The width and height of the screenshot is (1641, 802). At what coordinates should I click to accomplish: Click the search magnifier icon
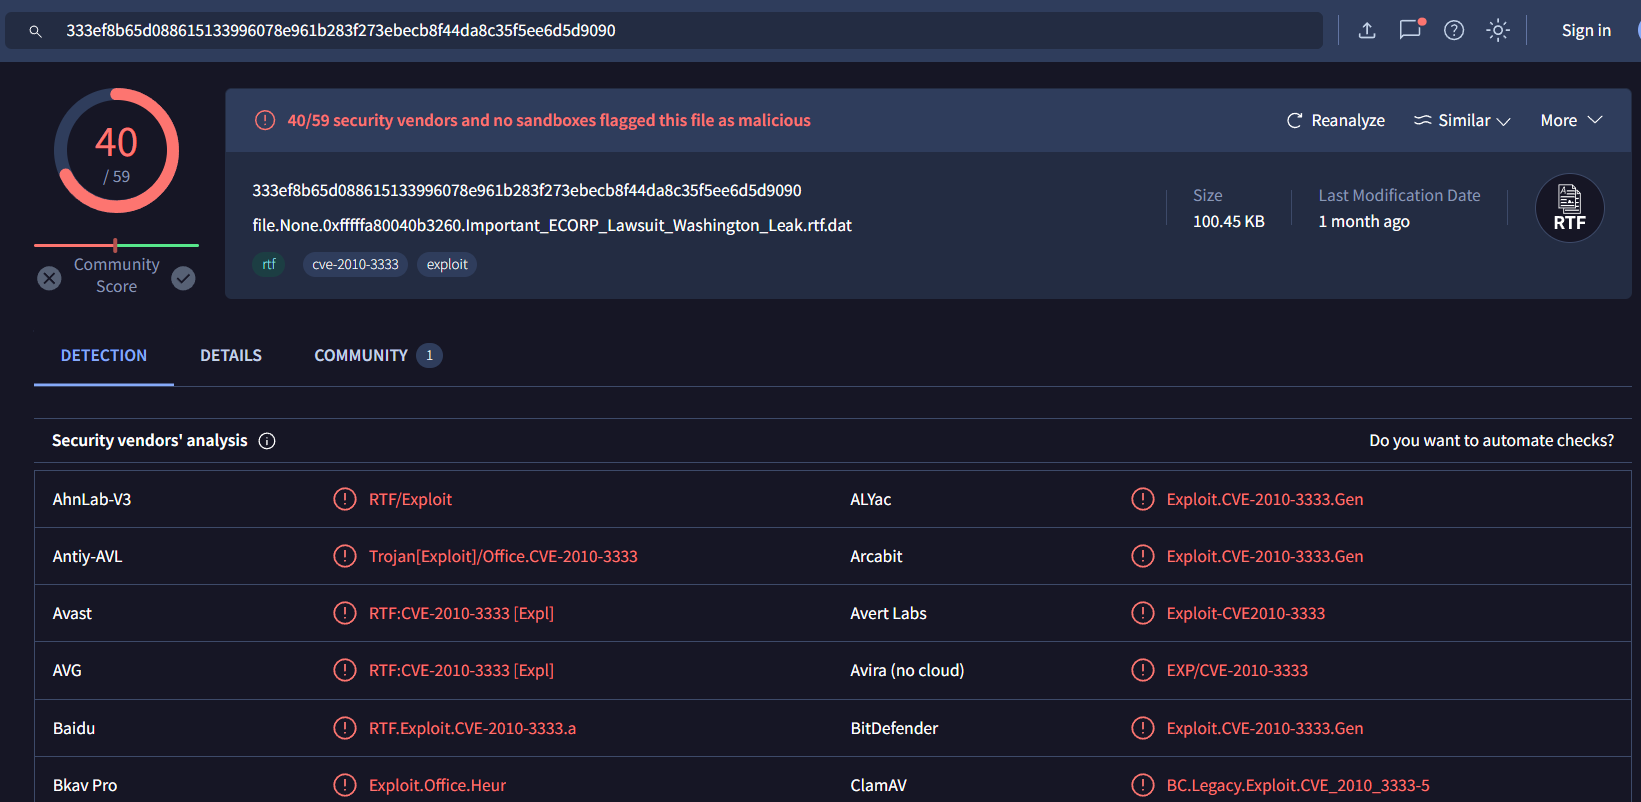tap(35, 31)
